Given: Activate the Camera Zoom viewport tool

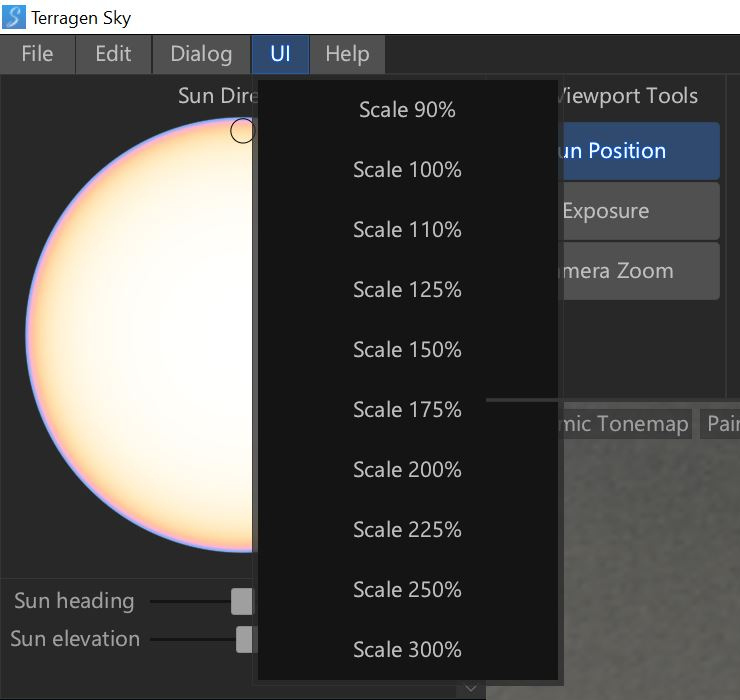Looking at the screenshot, I should (641, 271).
